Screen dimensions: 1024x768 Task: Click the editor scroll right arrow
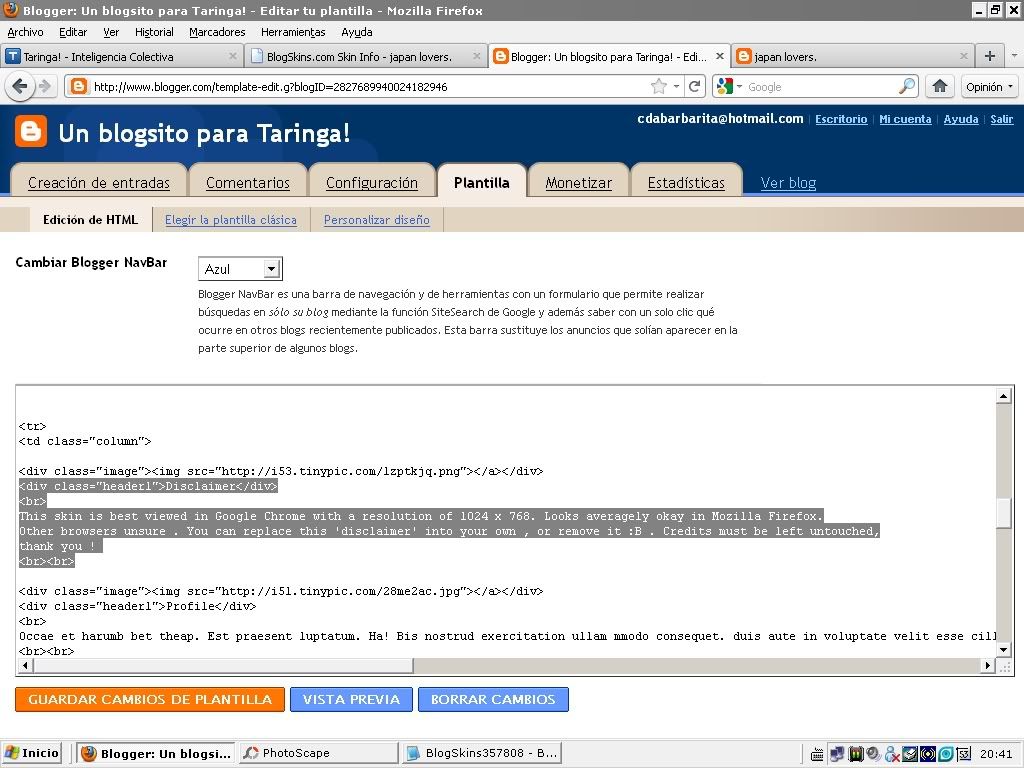coord(987,665)
